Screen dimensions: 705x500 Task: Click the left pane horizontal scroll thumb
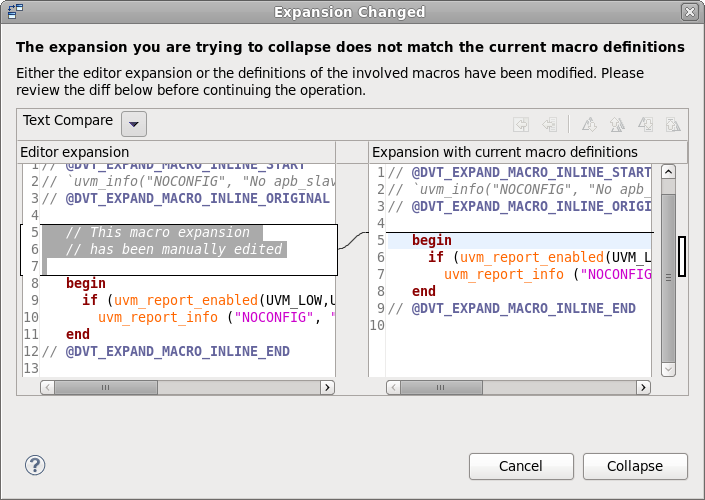[106, 387]
